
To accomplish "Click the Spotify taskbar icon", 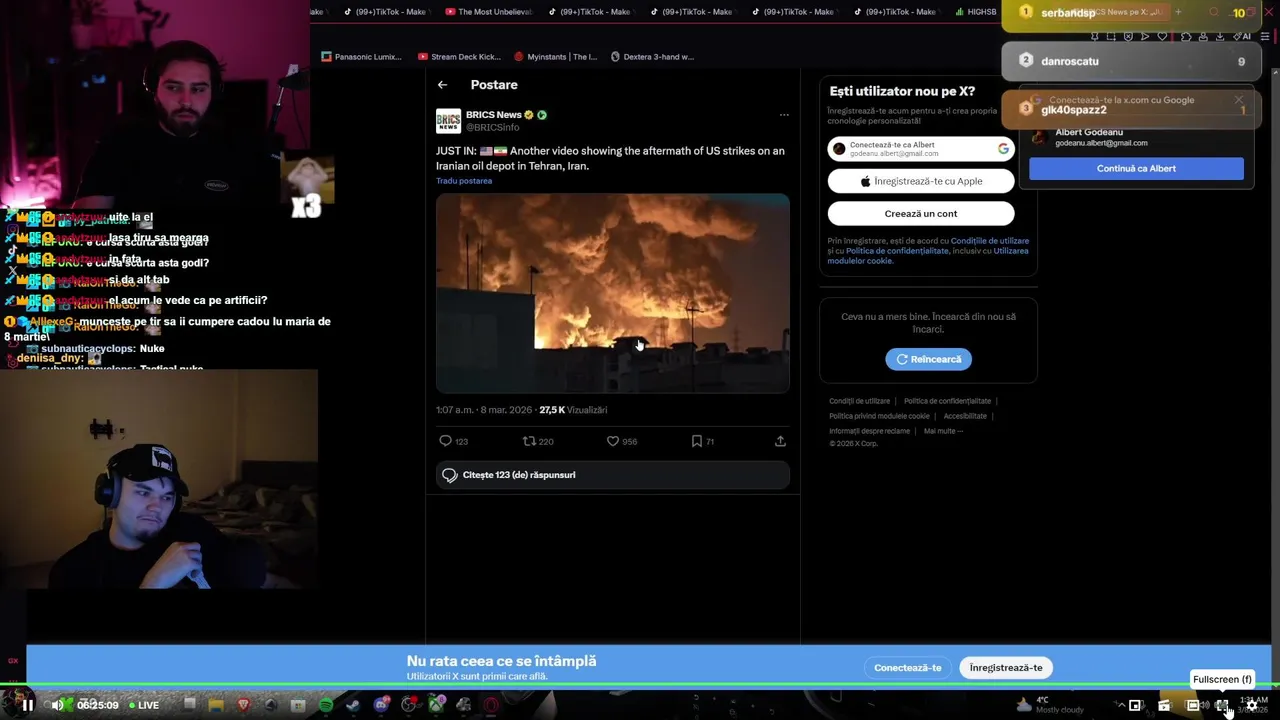I will tap(326, 705).
